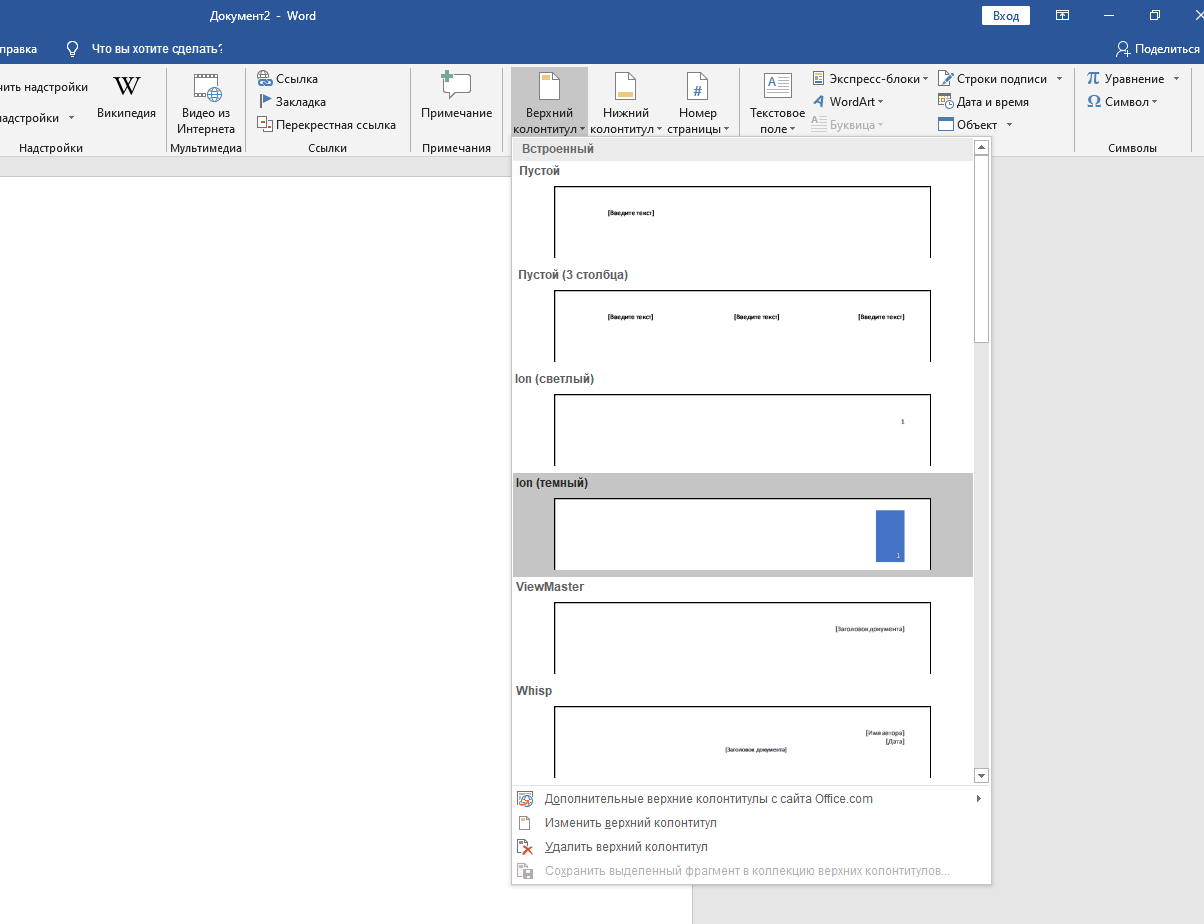
Task: Select the ViewMaster header template
Action: pyautogui.click(x=742, y=628)
